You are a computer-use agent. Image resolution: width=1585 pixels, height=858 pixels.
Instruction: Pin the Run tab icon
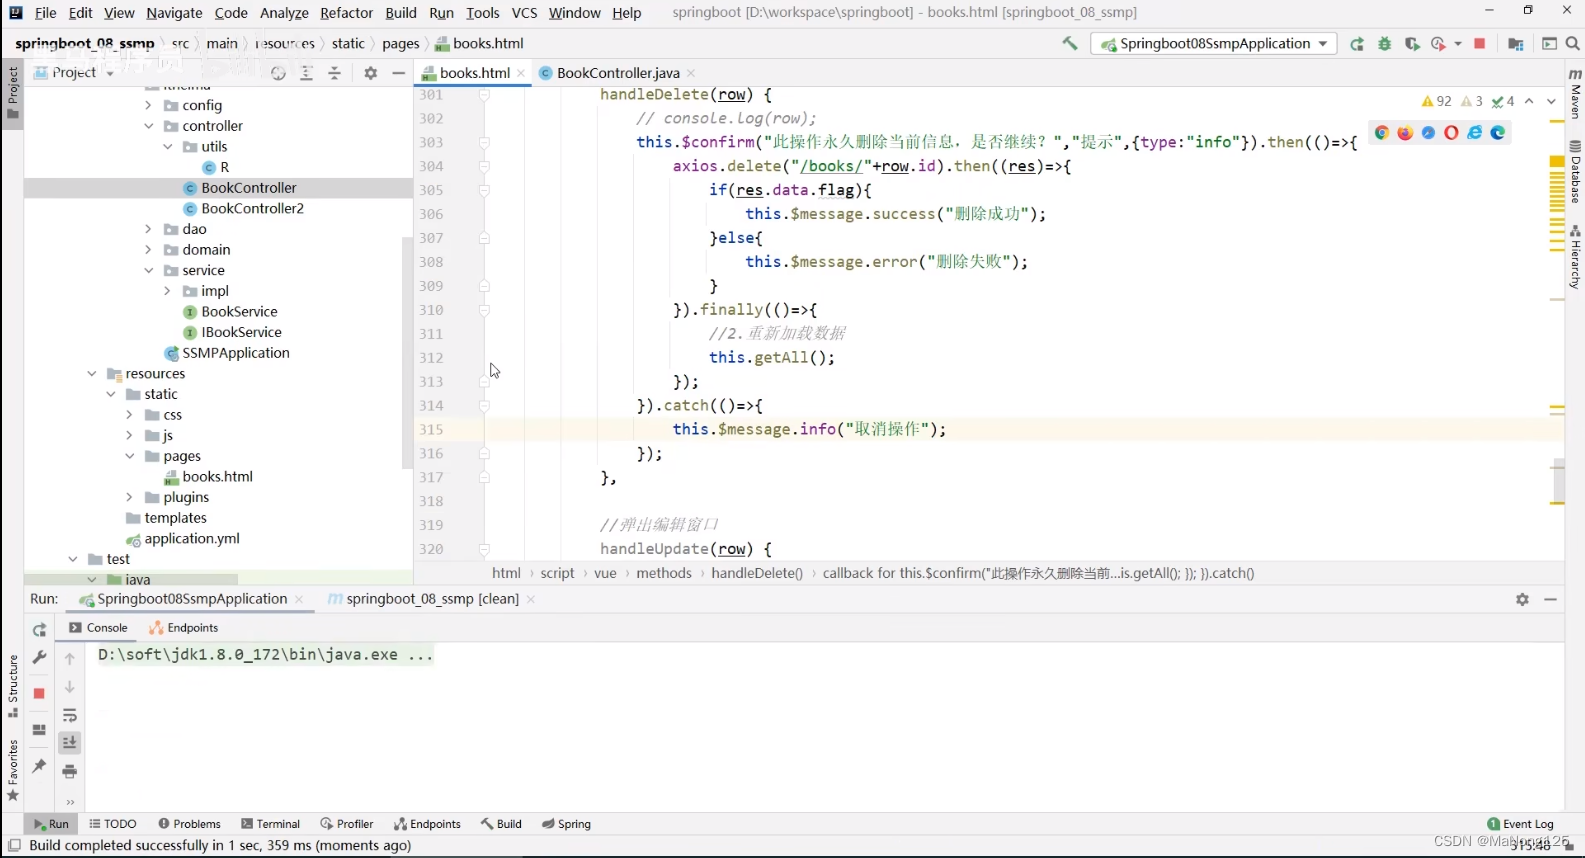(39, 766)
